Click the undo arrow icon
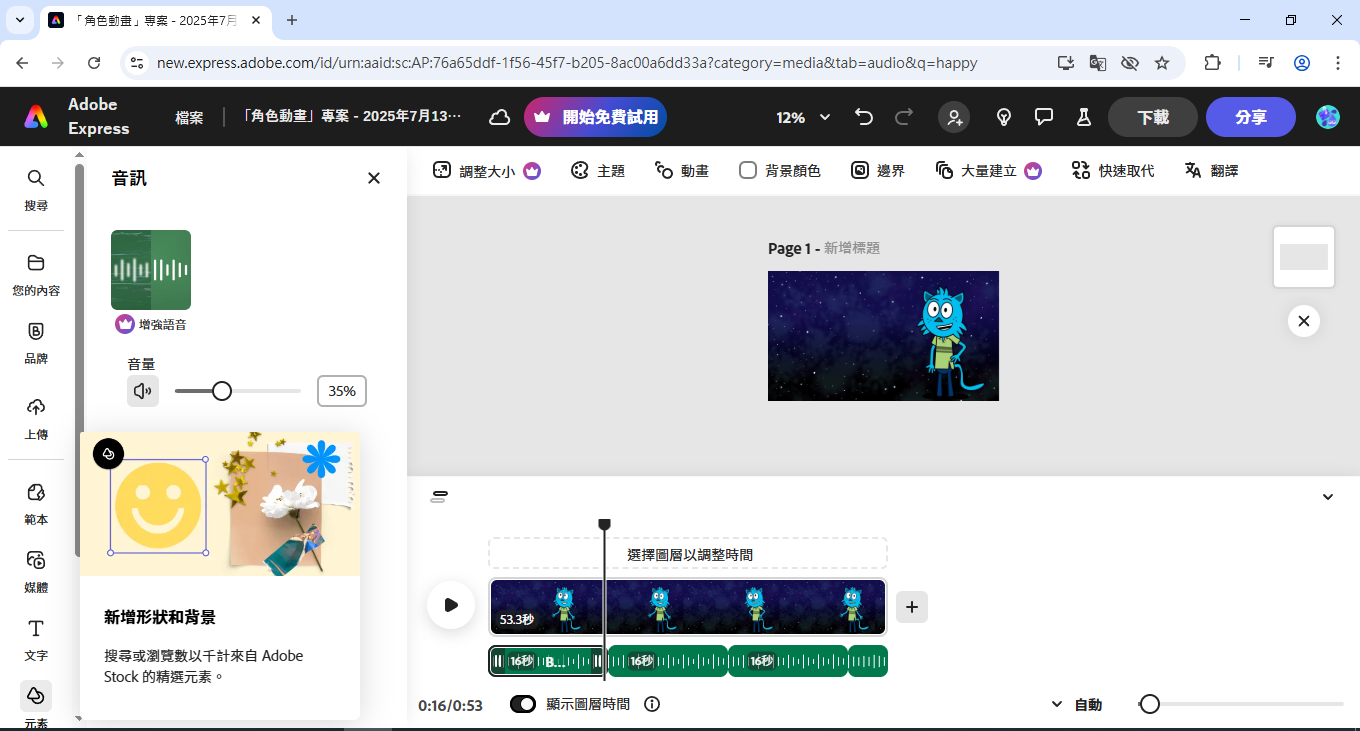 coord(864,117)
